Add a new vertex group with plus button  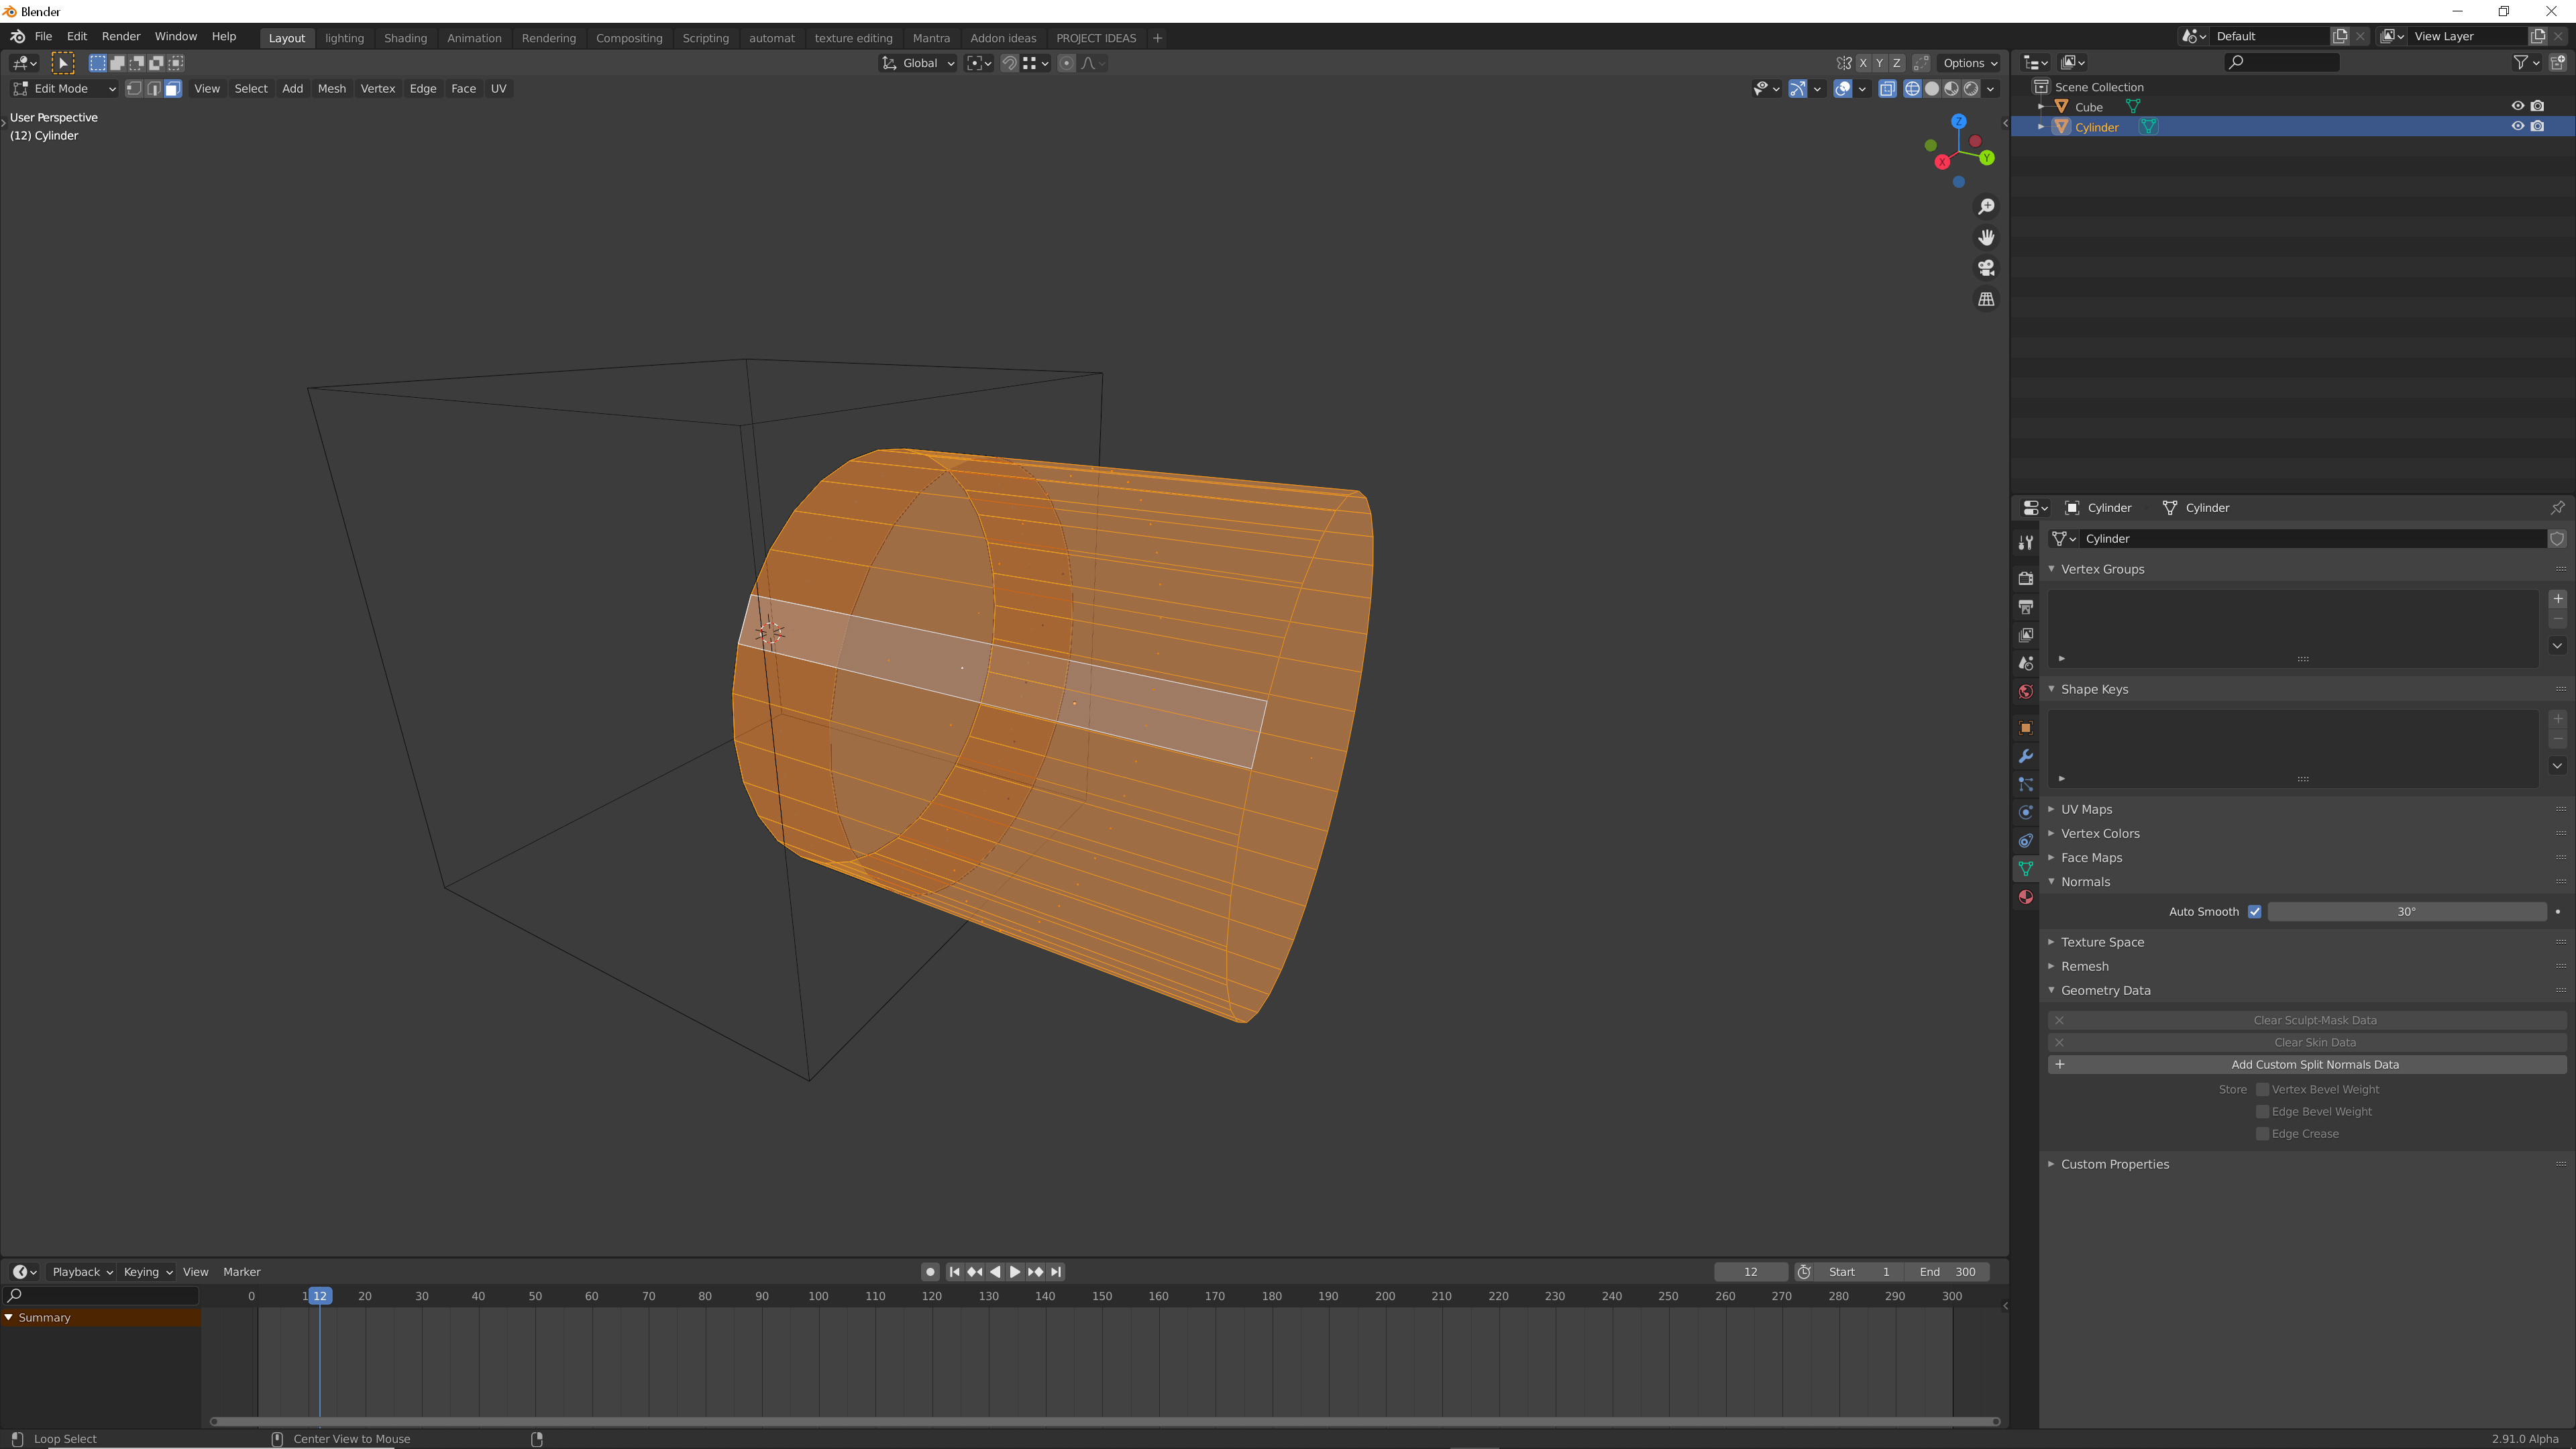2557,599
